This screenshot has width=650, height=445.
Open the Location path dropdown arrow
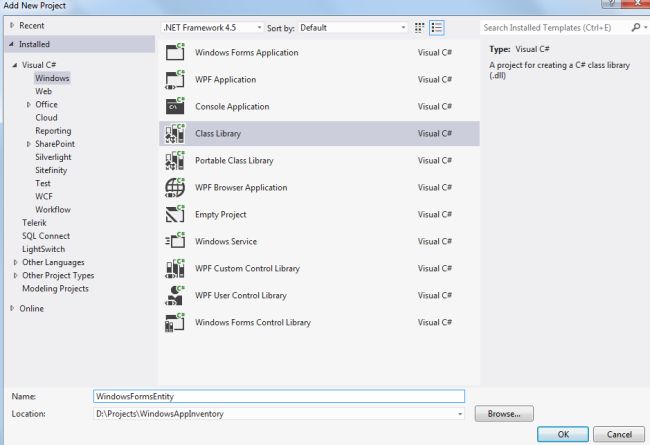tap(460, 414)
